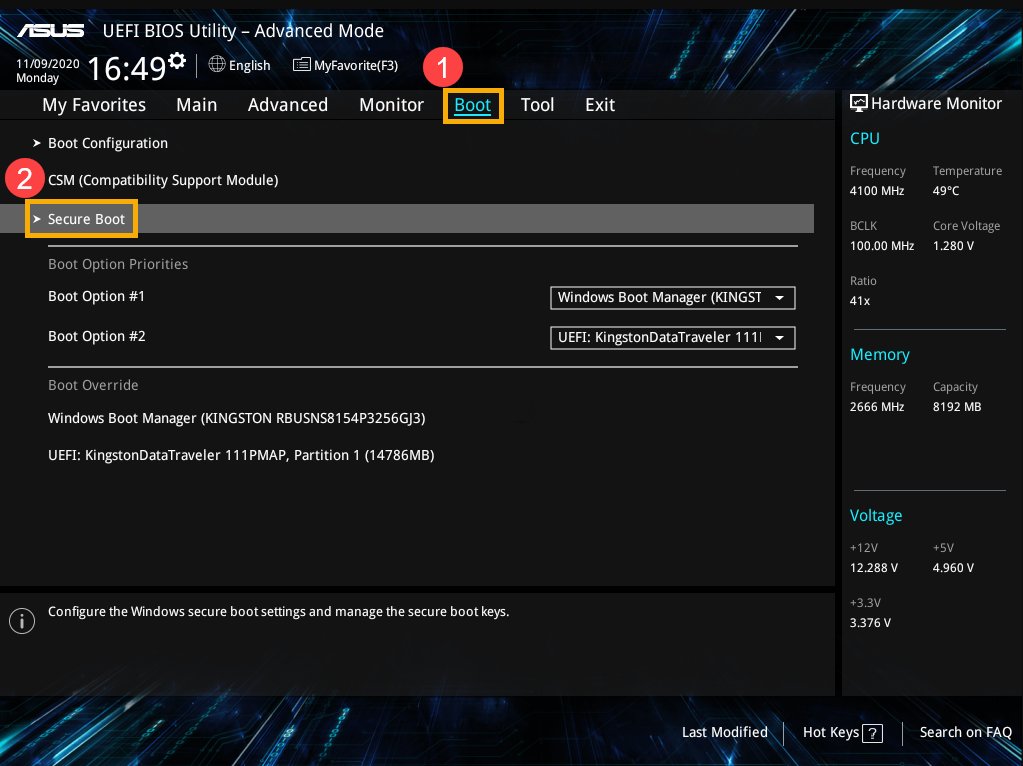Select Windows Boot Manager under Boot Override

(x=236, y=418)
